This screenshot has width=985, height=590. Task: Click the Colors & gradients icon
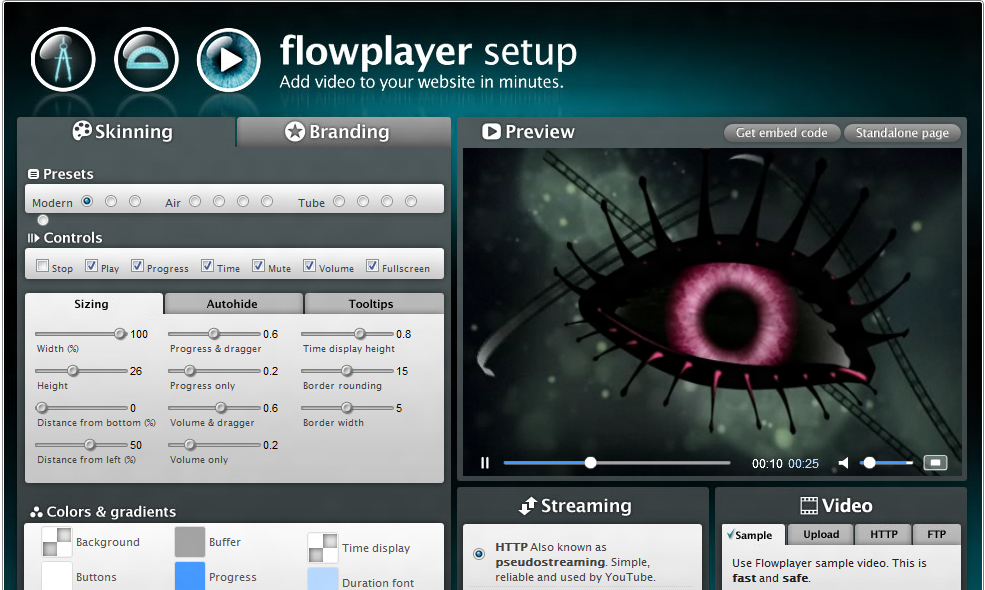pyautogui.click(x=36, y=512)
